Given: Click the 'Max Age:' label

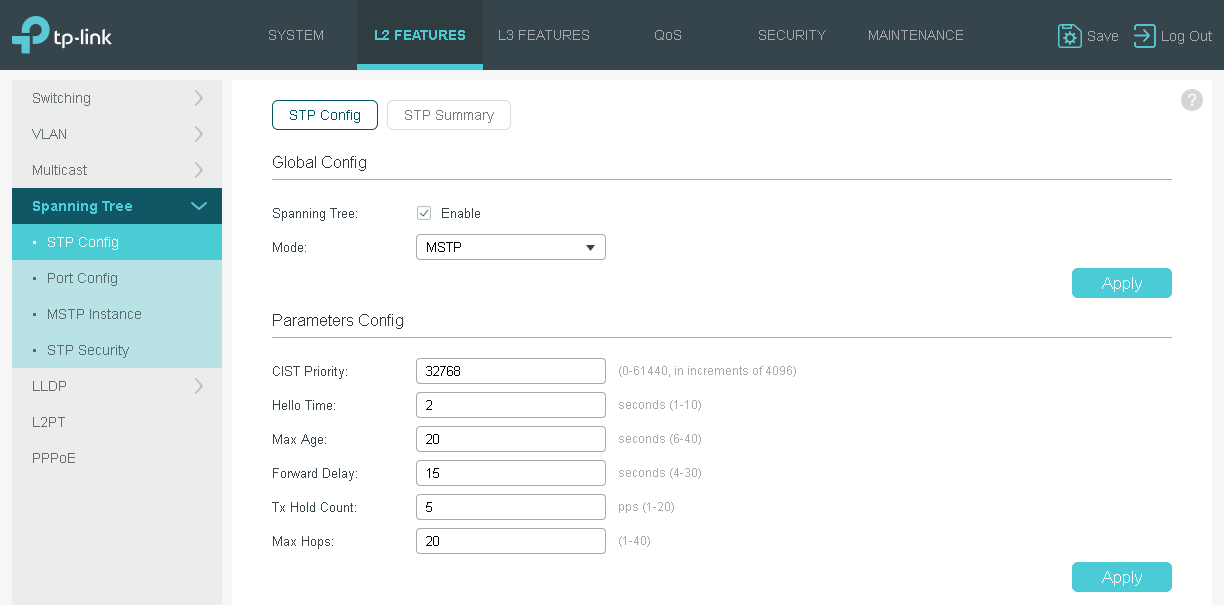Looking at the screenshot, I should (x=300, y=439).
